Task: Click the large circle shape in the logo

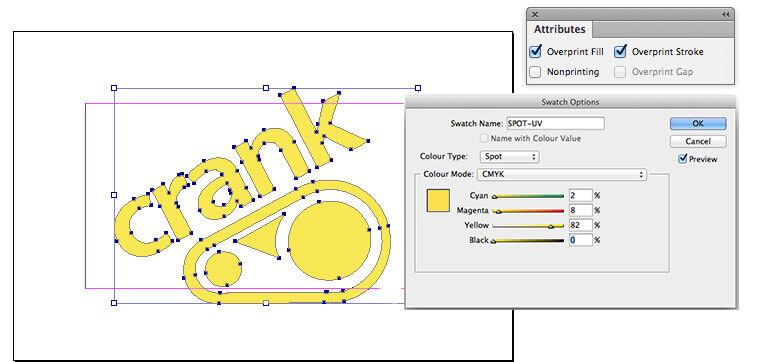Action: click(329, 241)
